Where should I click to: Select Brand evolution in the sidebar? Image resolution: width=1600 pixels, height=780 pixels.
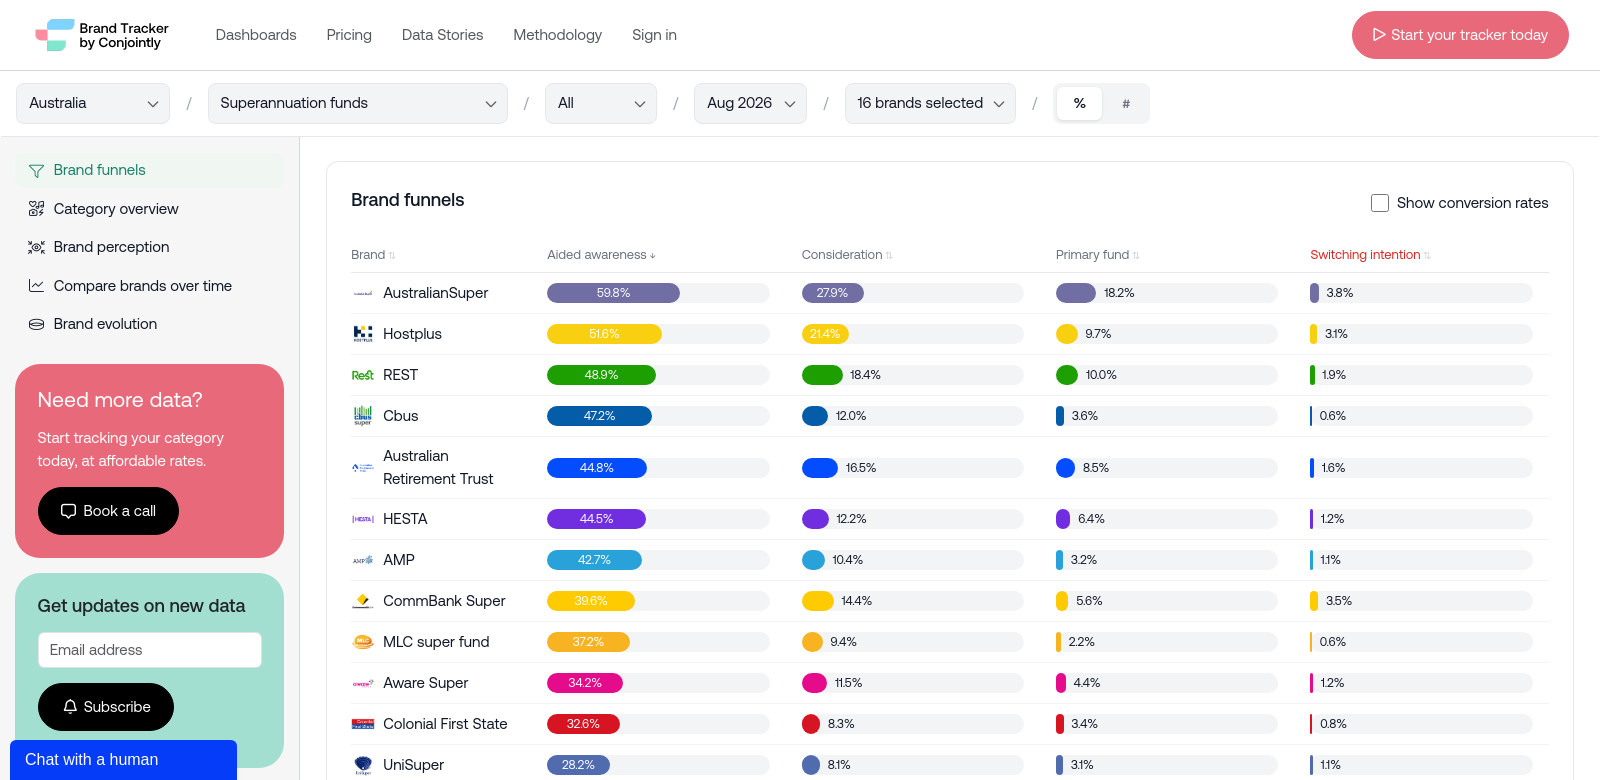[x=150, y=324]
